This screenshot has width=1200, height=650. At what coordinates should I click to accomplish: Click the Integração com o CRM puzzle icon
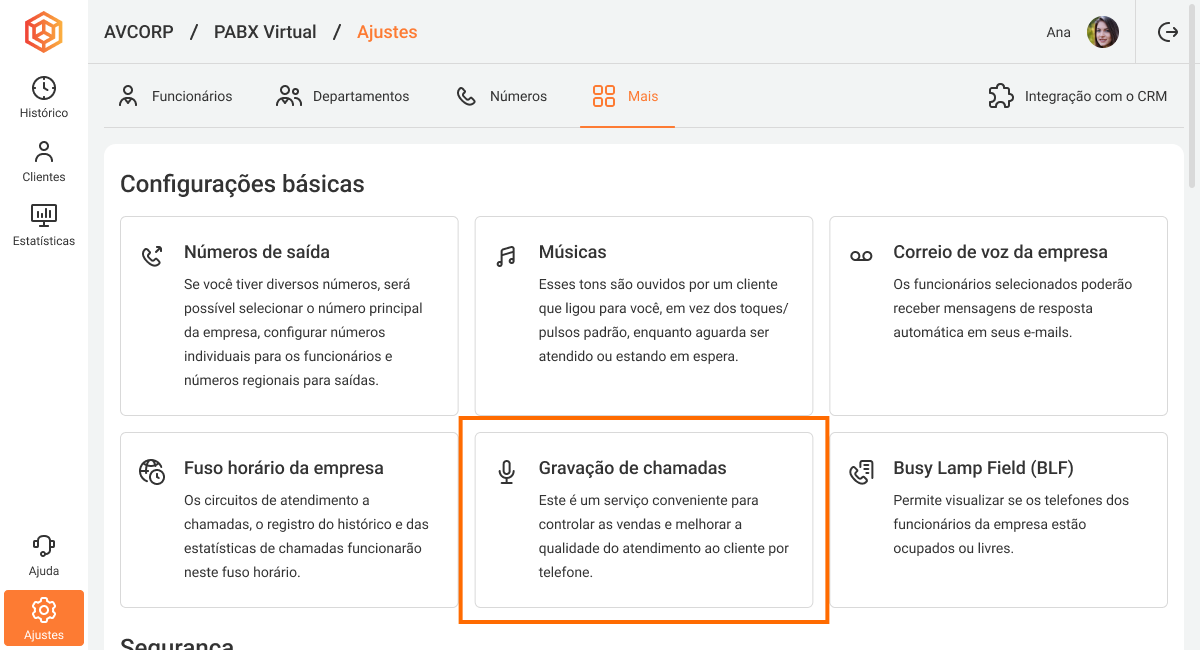(1000, 96)
